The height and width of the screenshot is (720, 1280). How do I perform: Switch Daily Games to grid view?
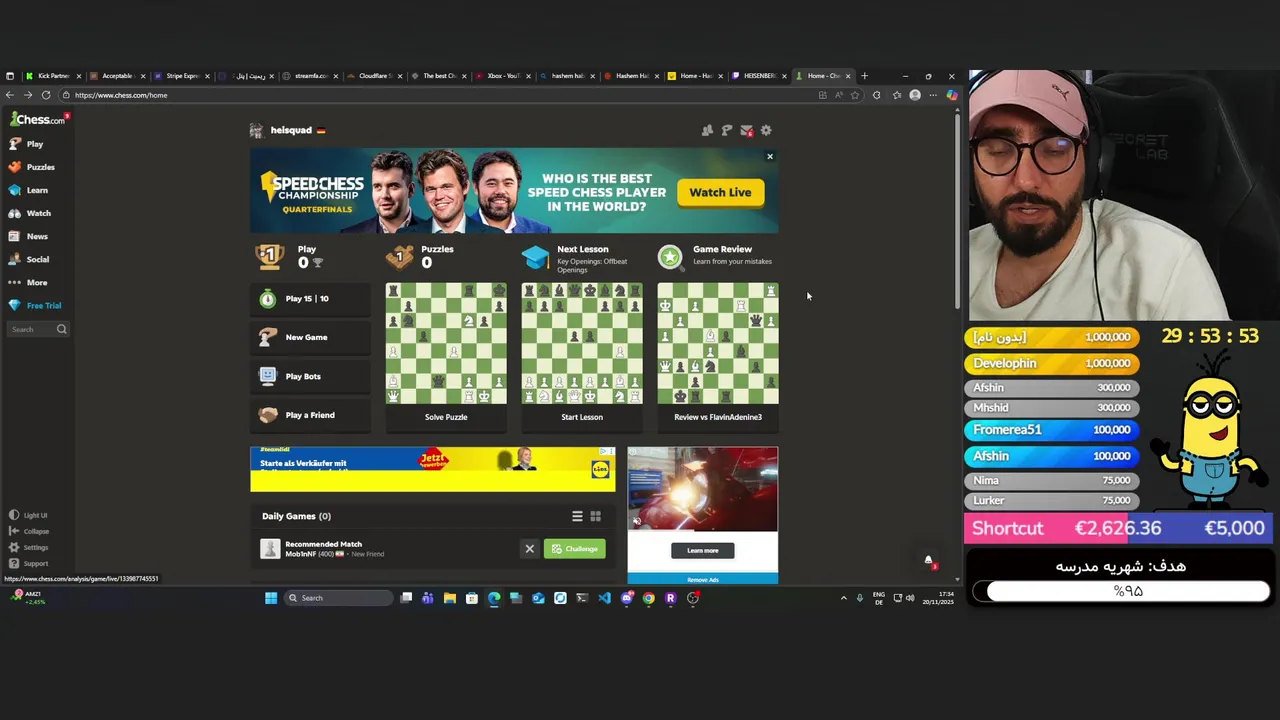pos(595,516)
